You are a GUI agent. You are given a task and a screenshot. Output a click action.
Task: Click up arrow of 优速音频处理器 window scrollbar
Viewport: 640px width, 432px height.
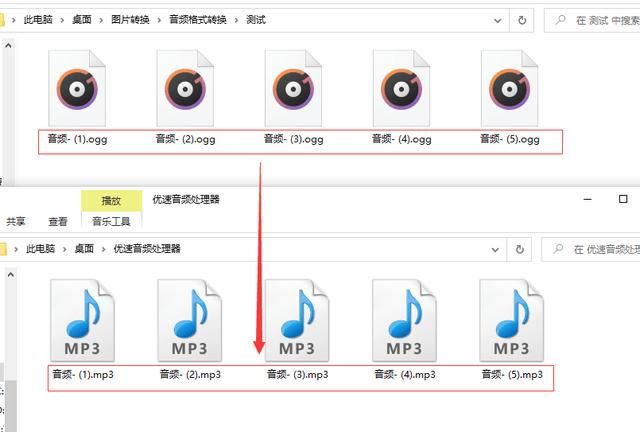click(x=11, y=274)
